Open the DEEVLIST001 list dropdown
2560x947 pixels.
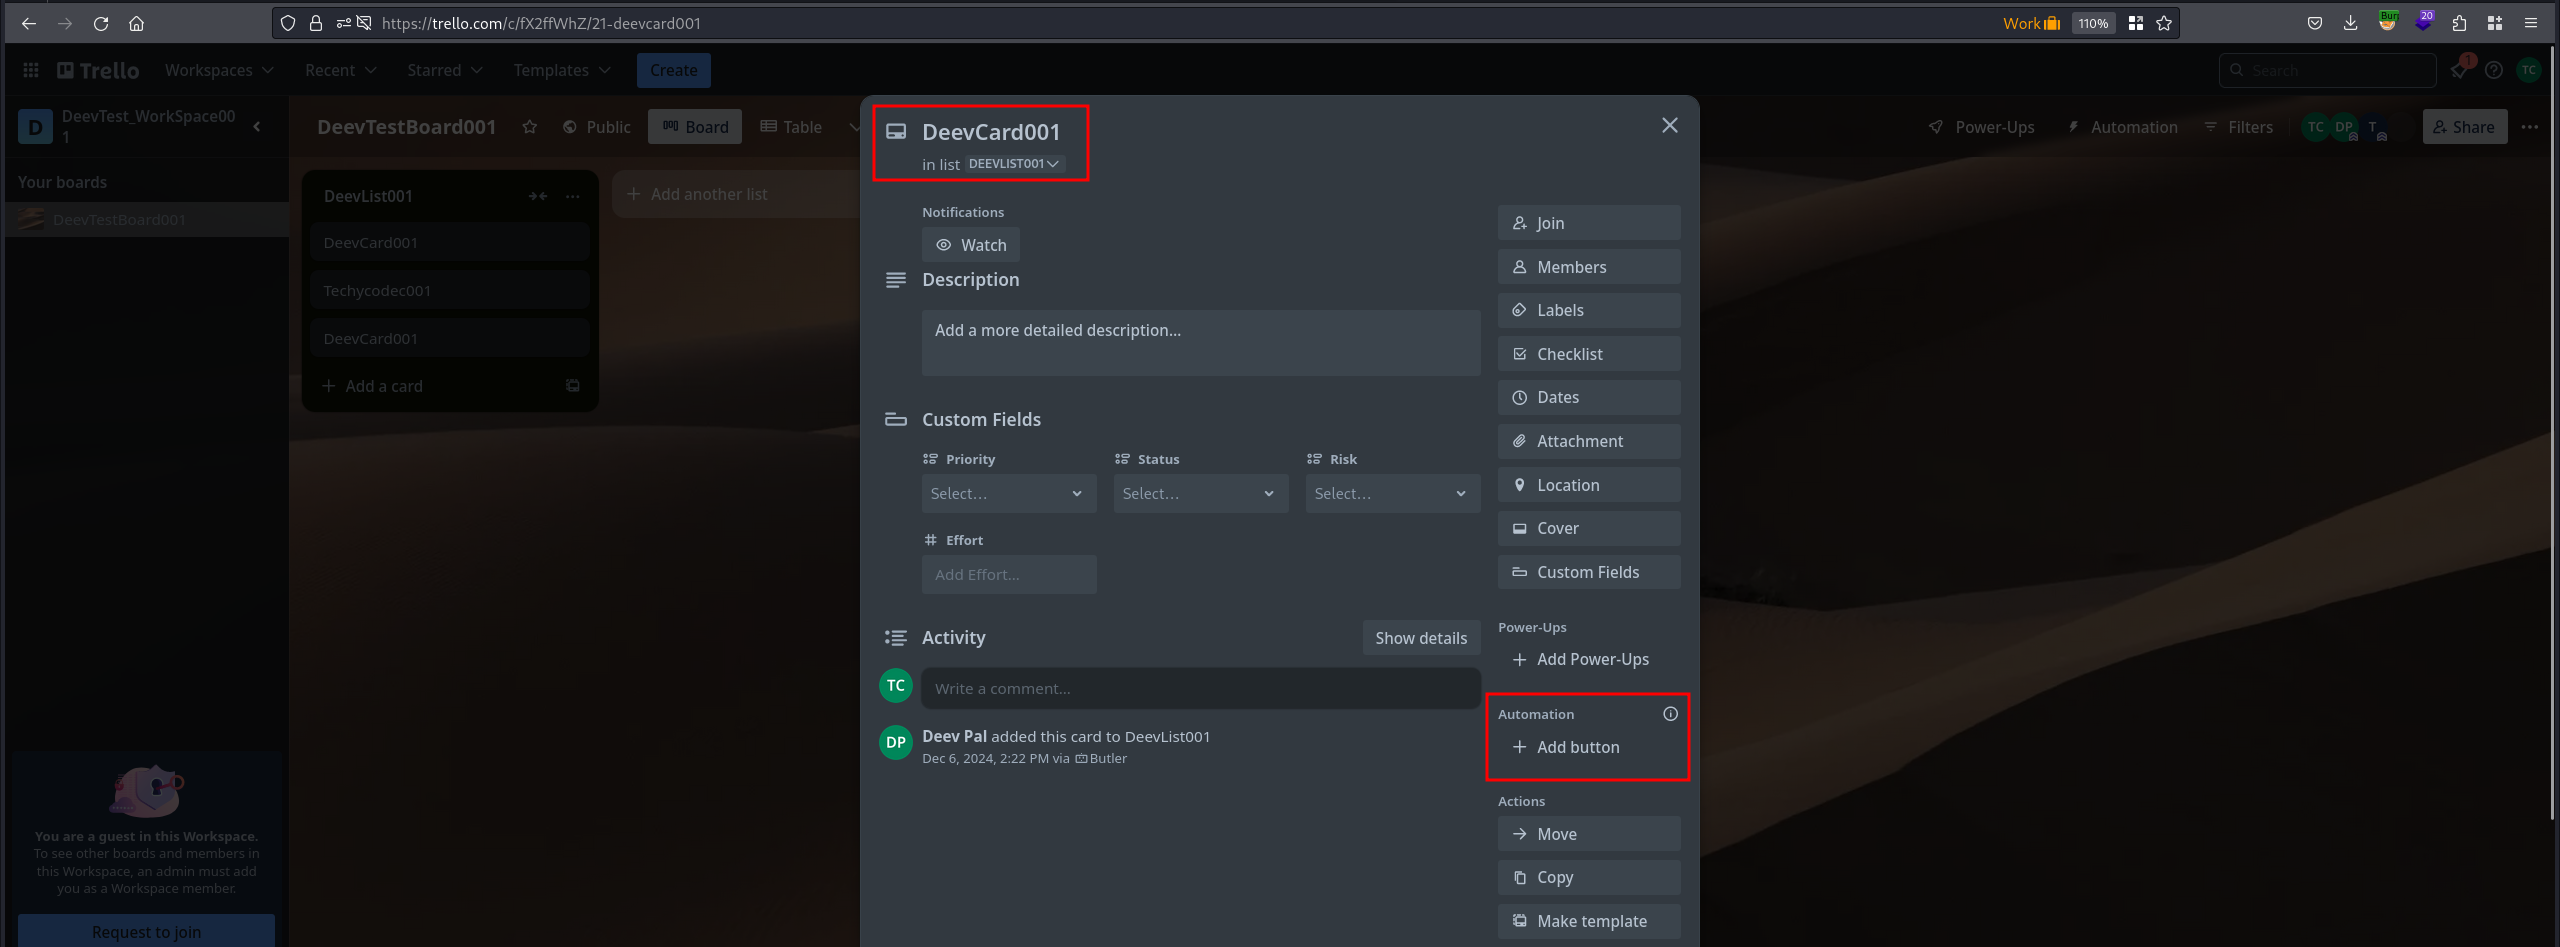pos(1015,164)
